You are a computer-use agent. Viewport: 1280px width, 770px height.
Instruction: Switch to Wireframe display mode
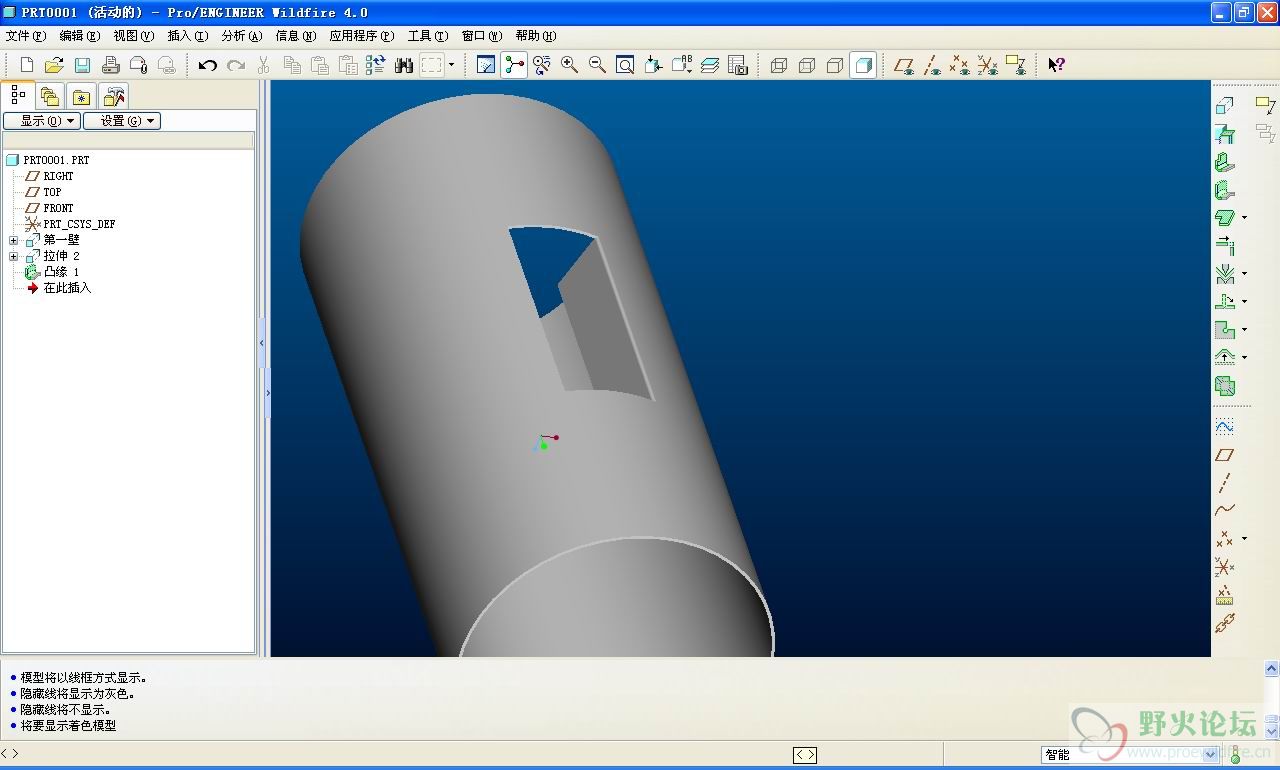(x=779, y=65)
